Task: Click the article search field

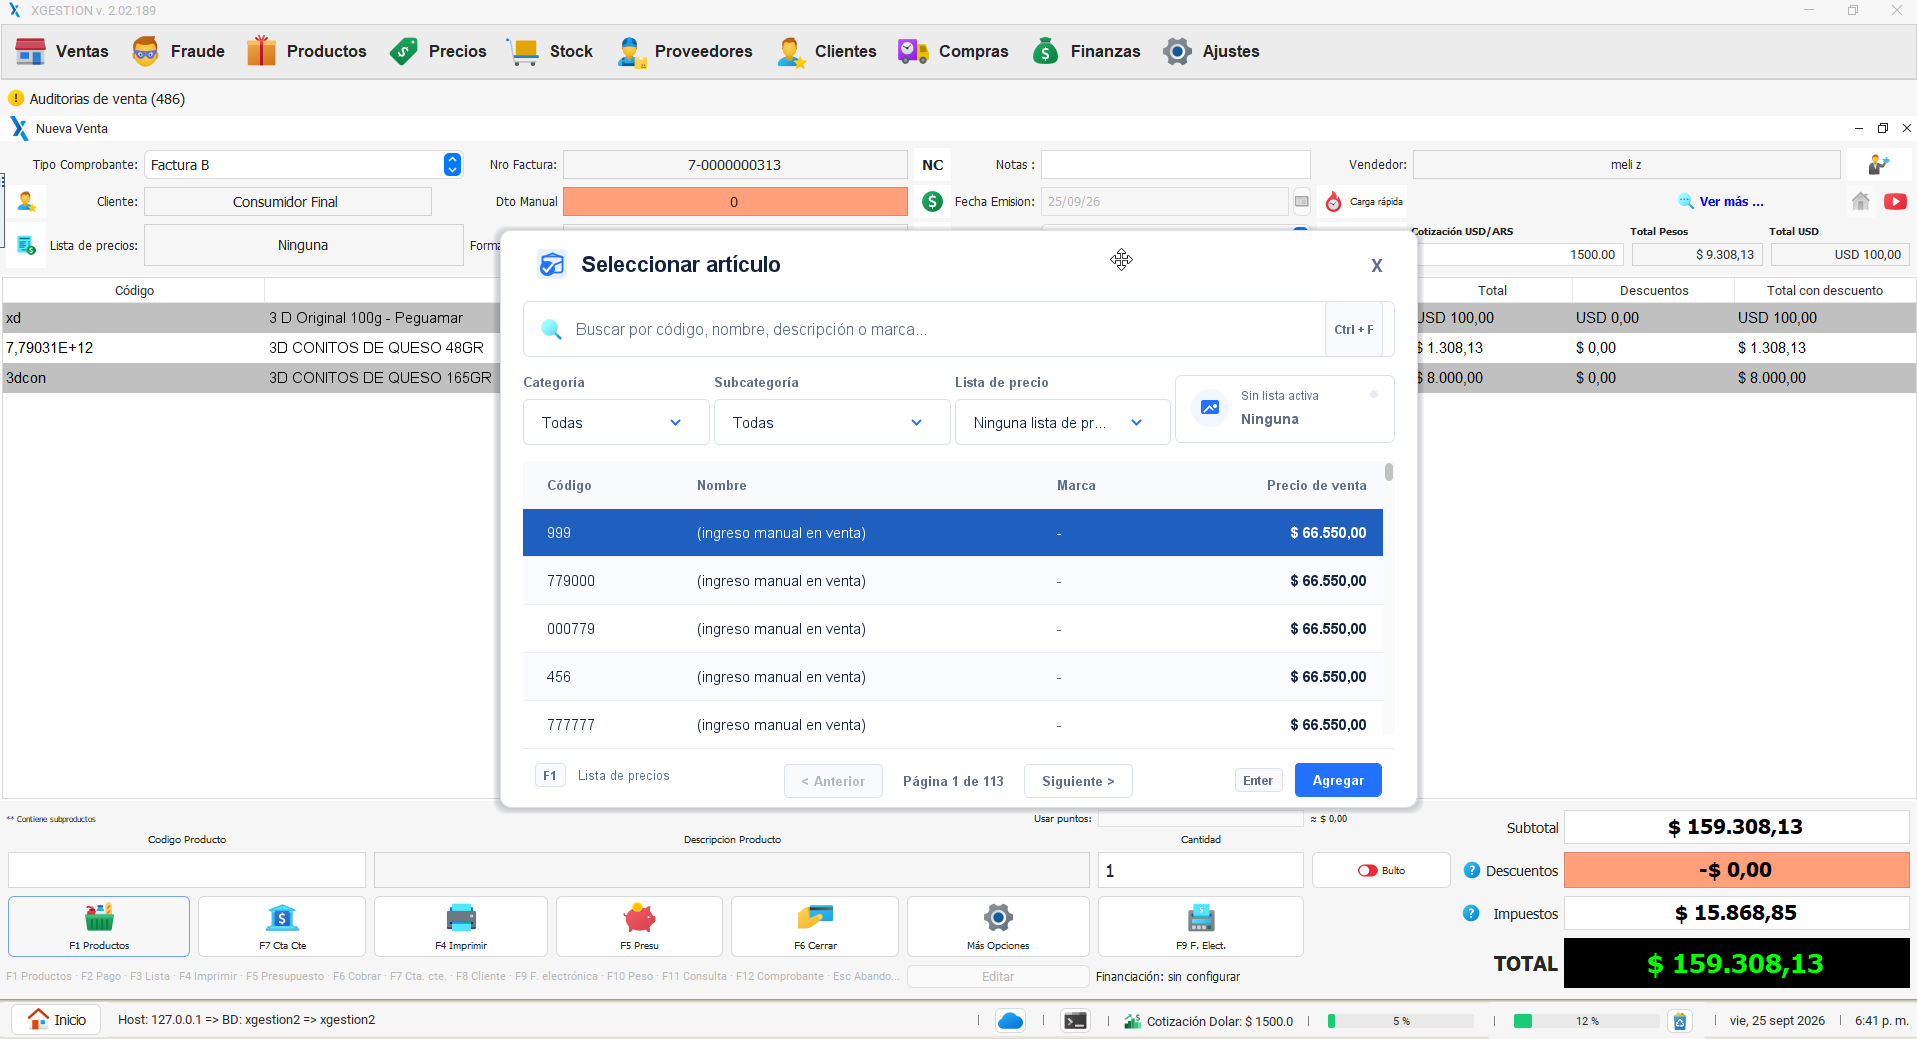Action: [x=924, y=329]
